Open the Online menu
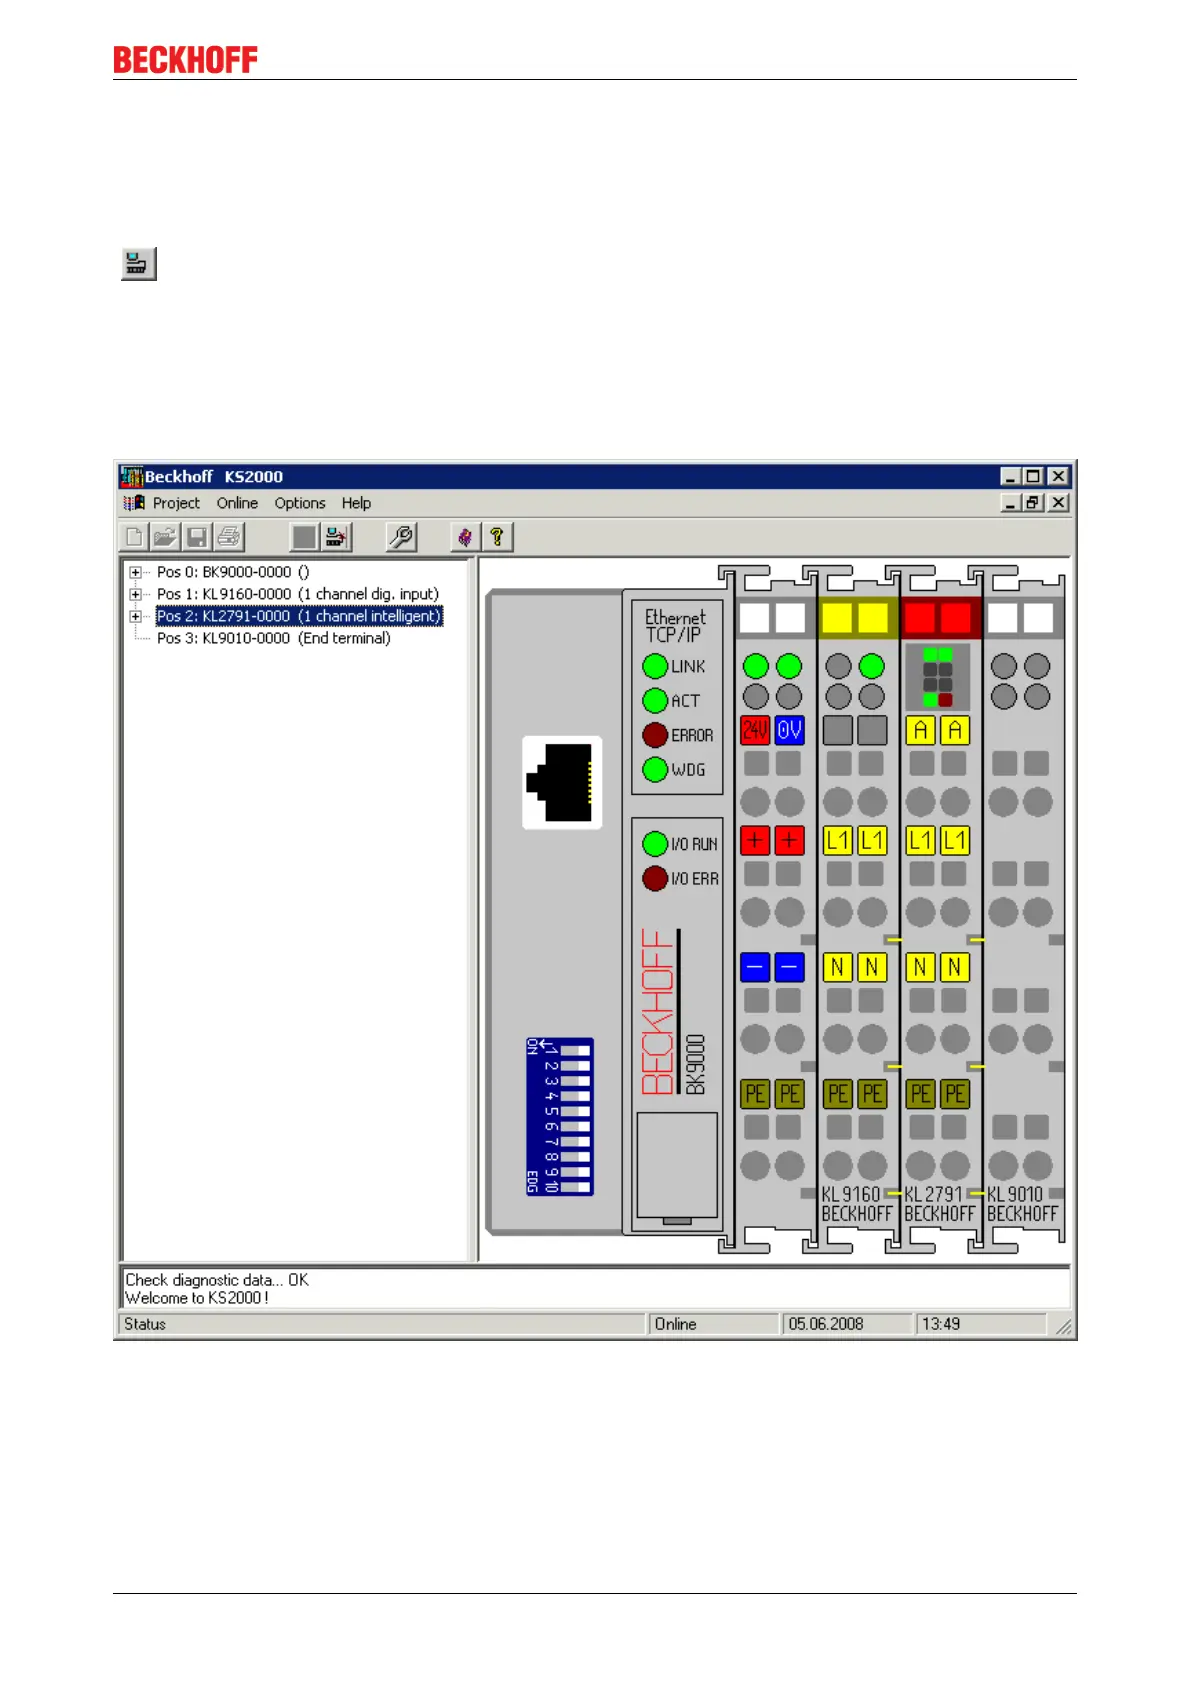Viewport: 1191px width, 1684px height. coord(237,503)
